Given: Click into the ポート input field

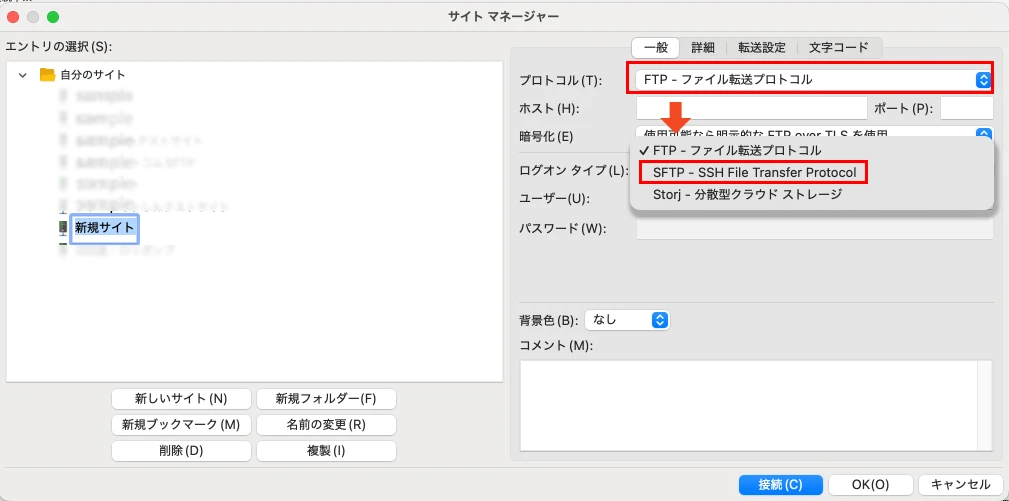Looking at the screenshot, I should point(966,108).
